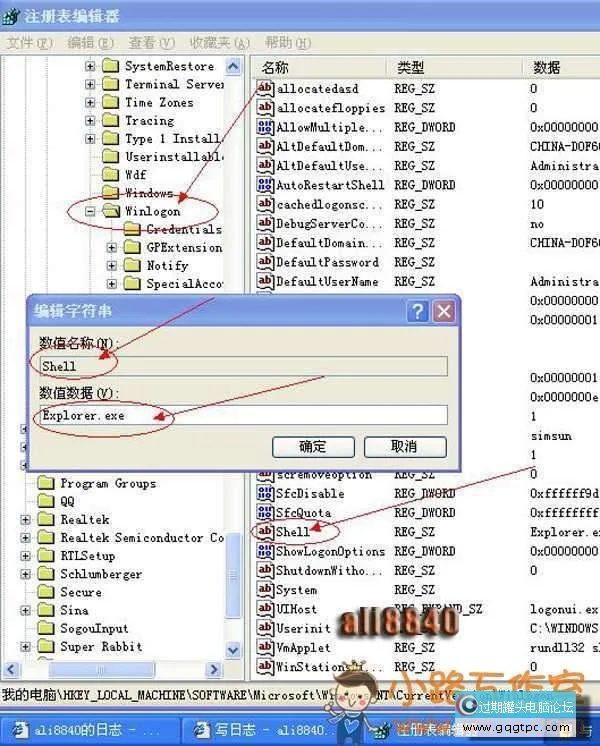Click the tree pane horizontal scrollbar thumb
This screenshot has width=600, height=746.
point(101,669)
